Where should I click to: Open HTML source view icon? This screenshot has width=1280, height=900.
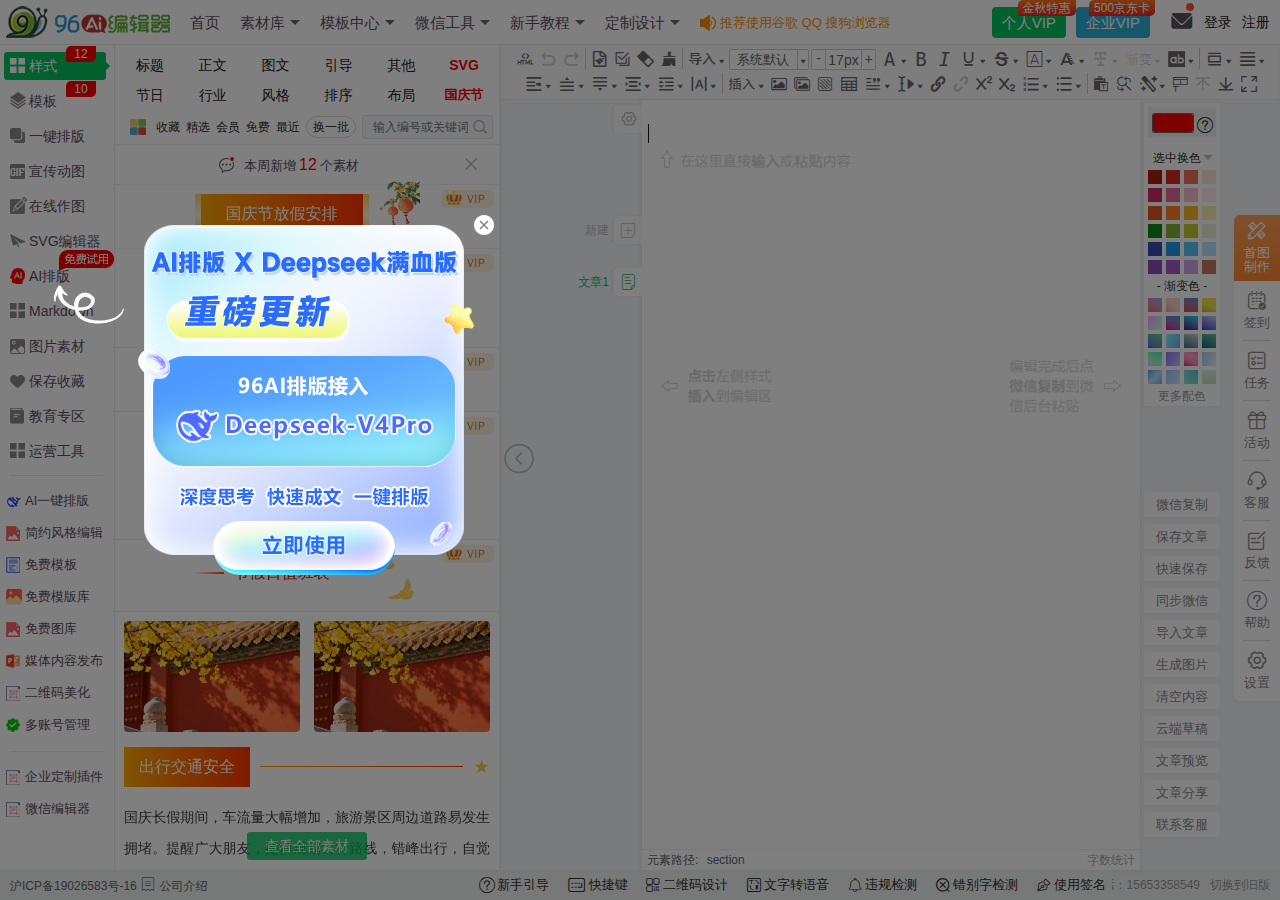[525, 59]
